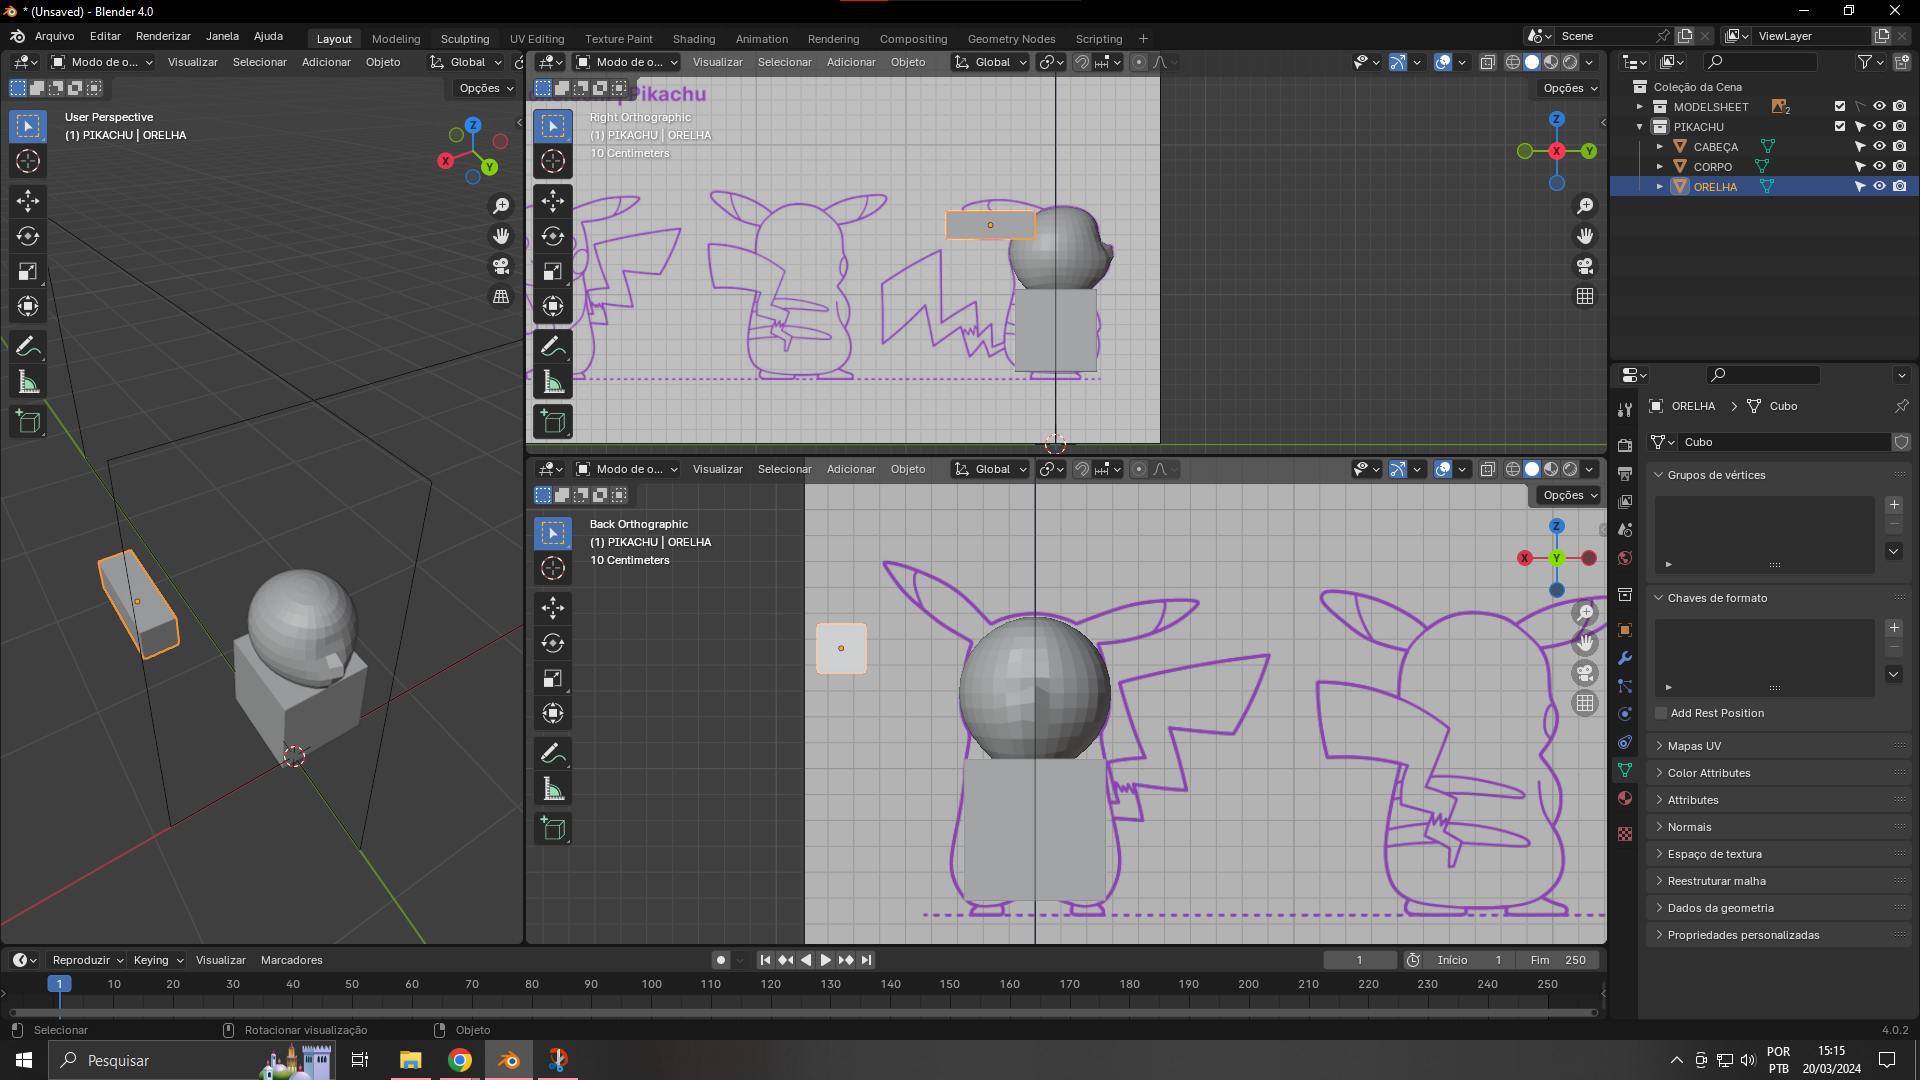Select the Move tool in left viewport

pos(28,201)
